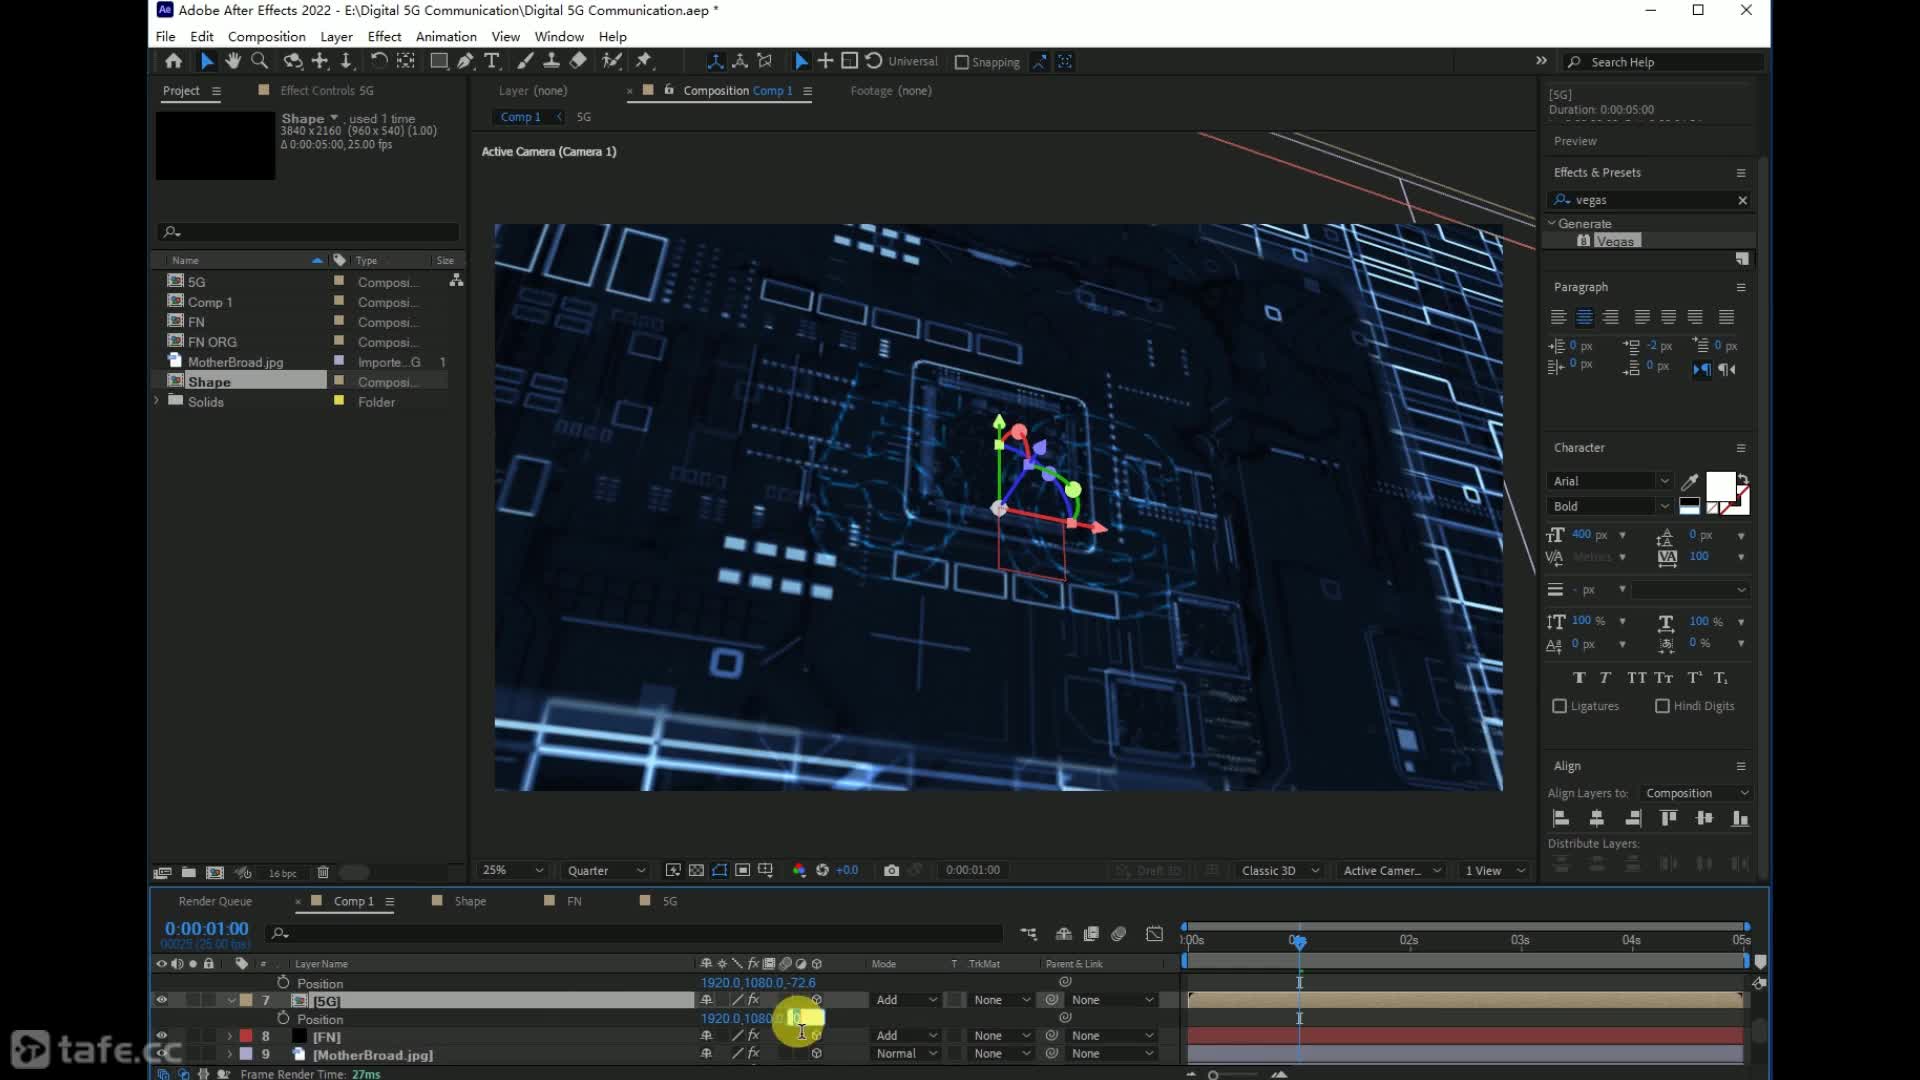
Task: Select the Hand tool
Action: coord(233,61)
